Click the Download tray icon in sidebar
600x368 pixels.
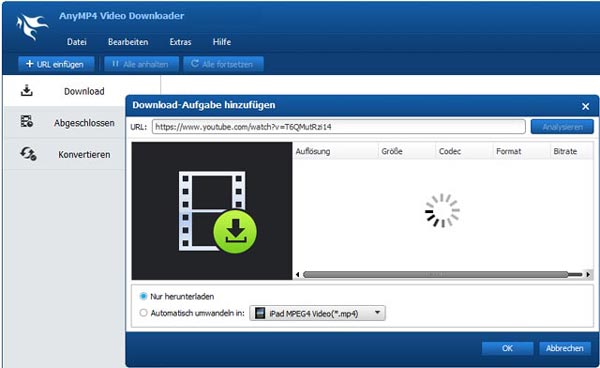[26, 91]
